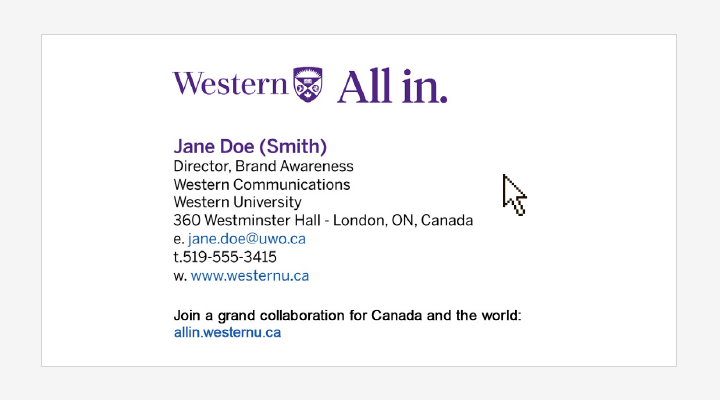Image resolution: width=720 pixels, height=400 pixels.
Task: Open the www.westernu.ca website link
Action: click(250, 275)
